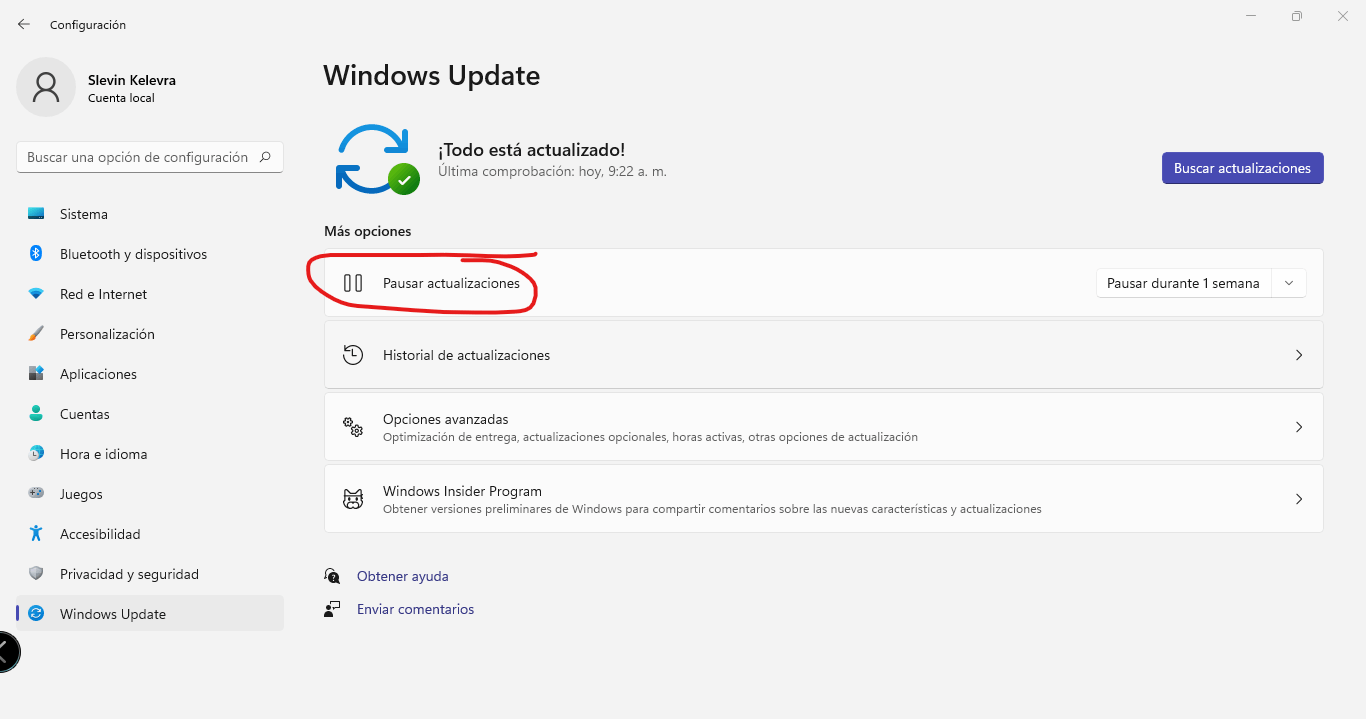Open the Slevin Kelevra account avatar

(x=46, y=87)
